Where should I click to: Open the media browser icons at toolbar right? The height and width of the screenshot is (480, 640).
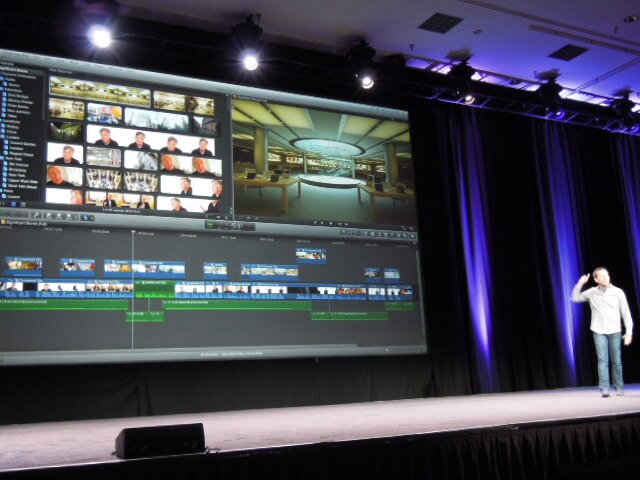point(385,233)
